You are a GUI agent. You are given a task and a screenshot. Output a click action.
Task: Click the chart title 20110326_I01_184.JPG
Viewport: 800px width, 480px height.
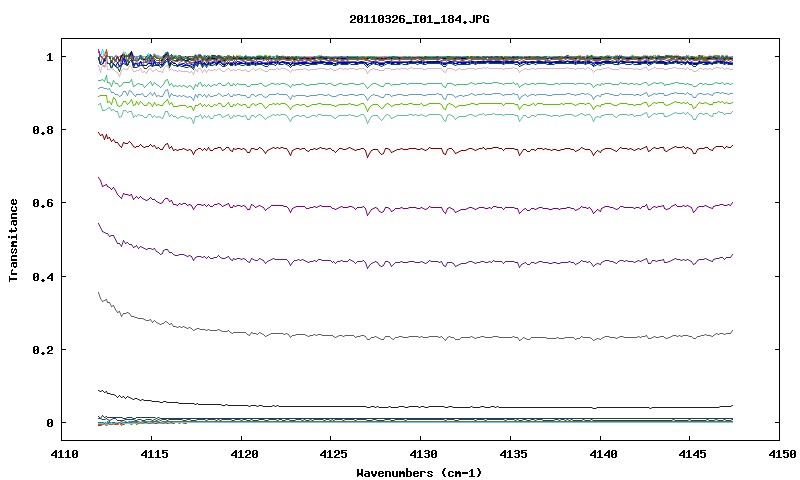coord(419,19)
